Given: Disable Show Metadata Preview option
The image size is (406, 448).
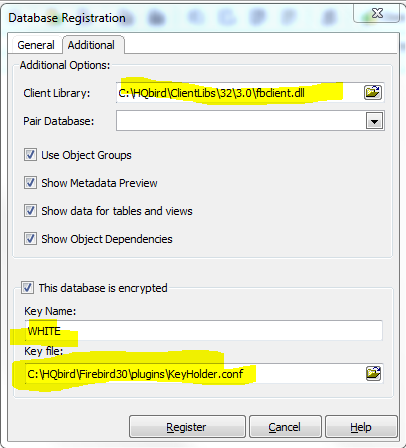Looking at the screenshot, I should pos(30,183).
